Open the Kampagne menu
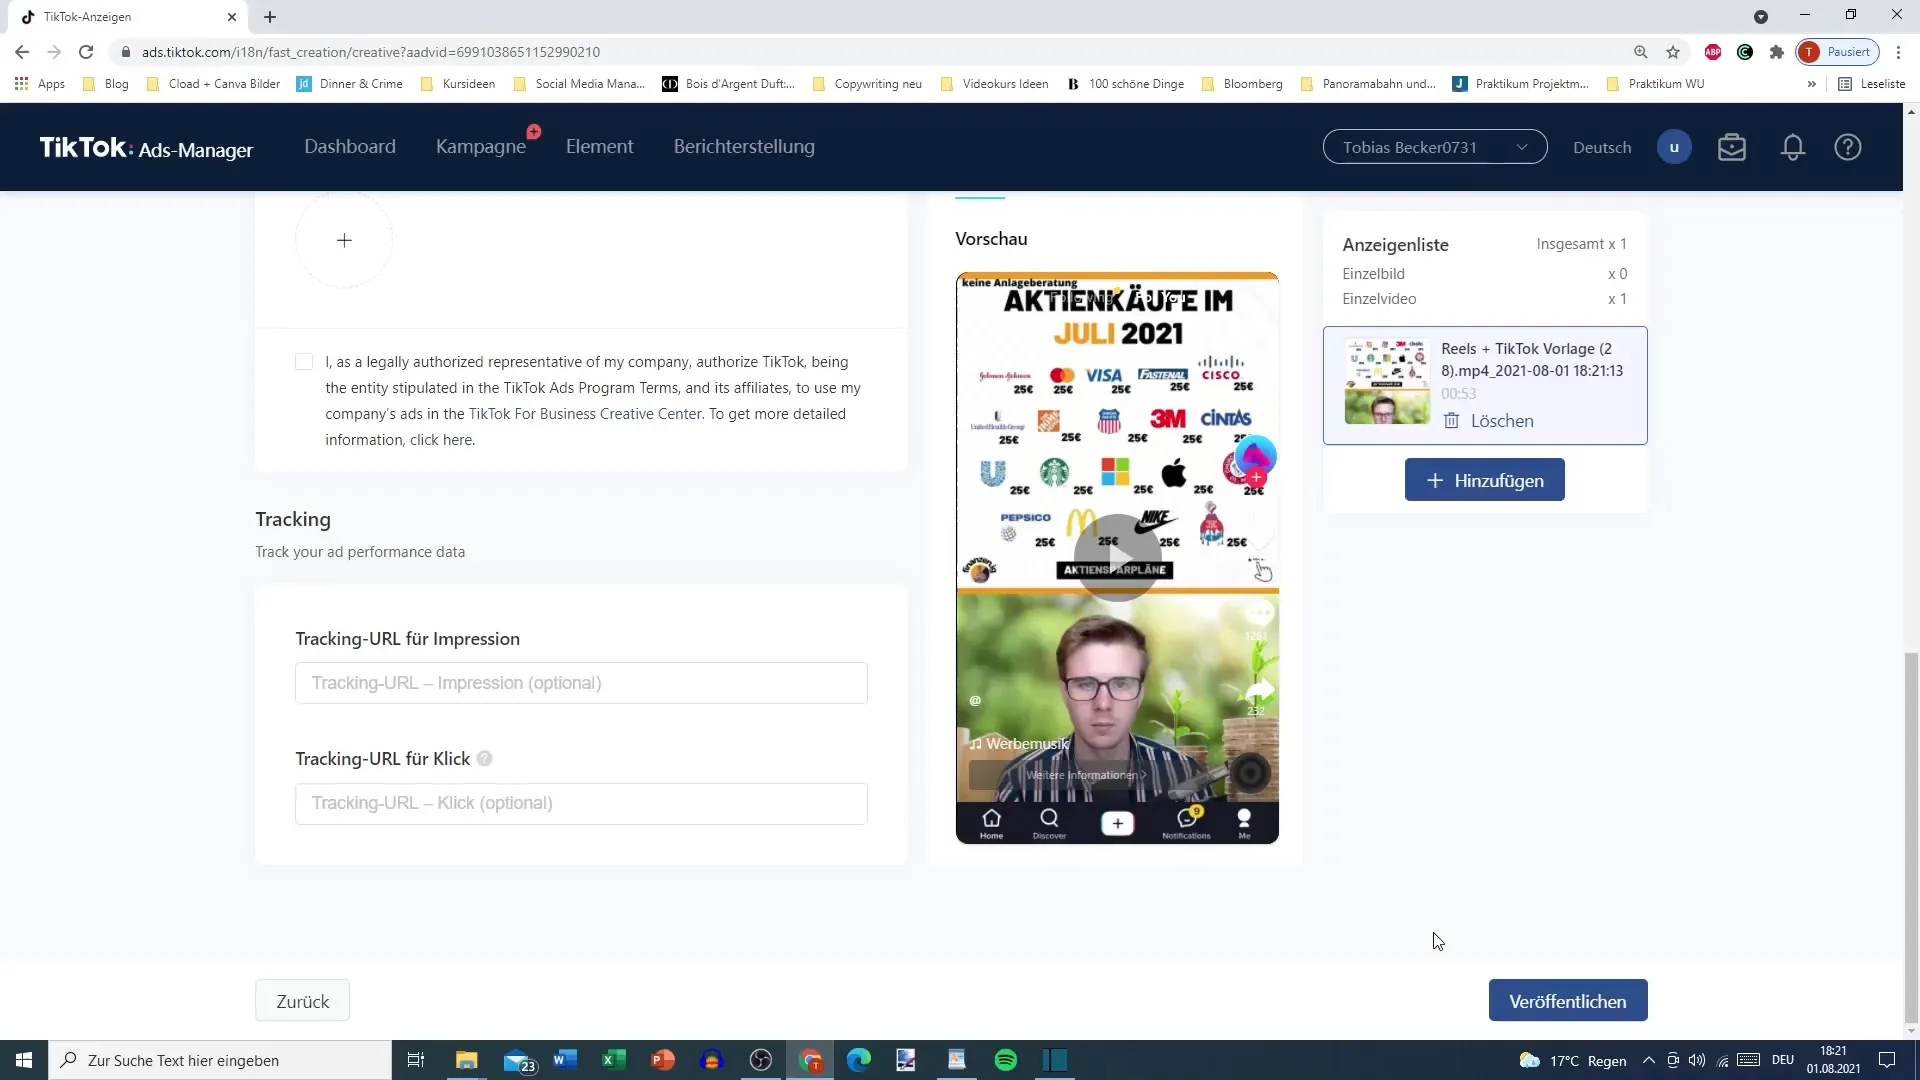This screenshot has height=1080, width=1920. point(481,147)
